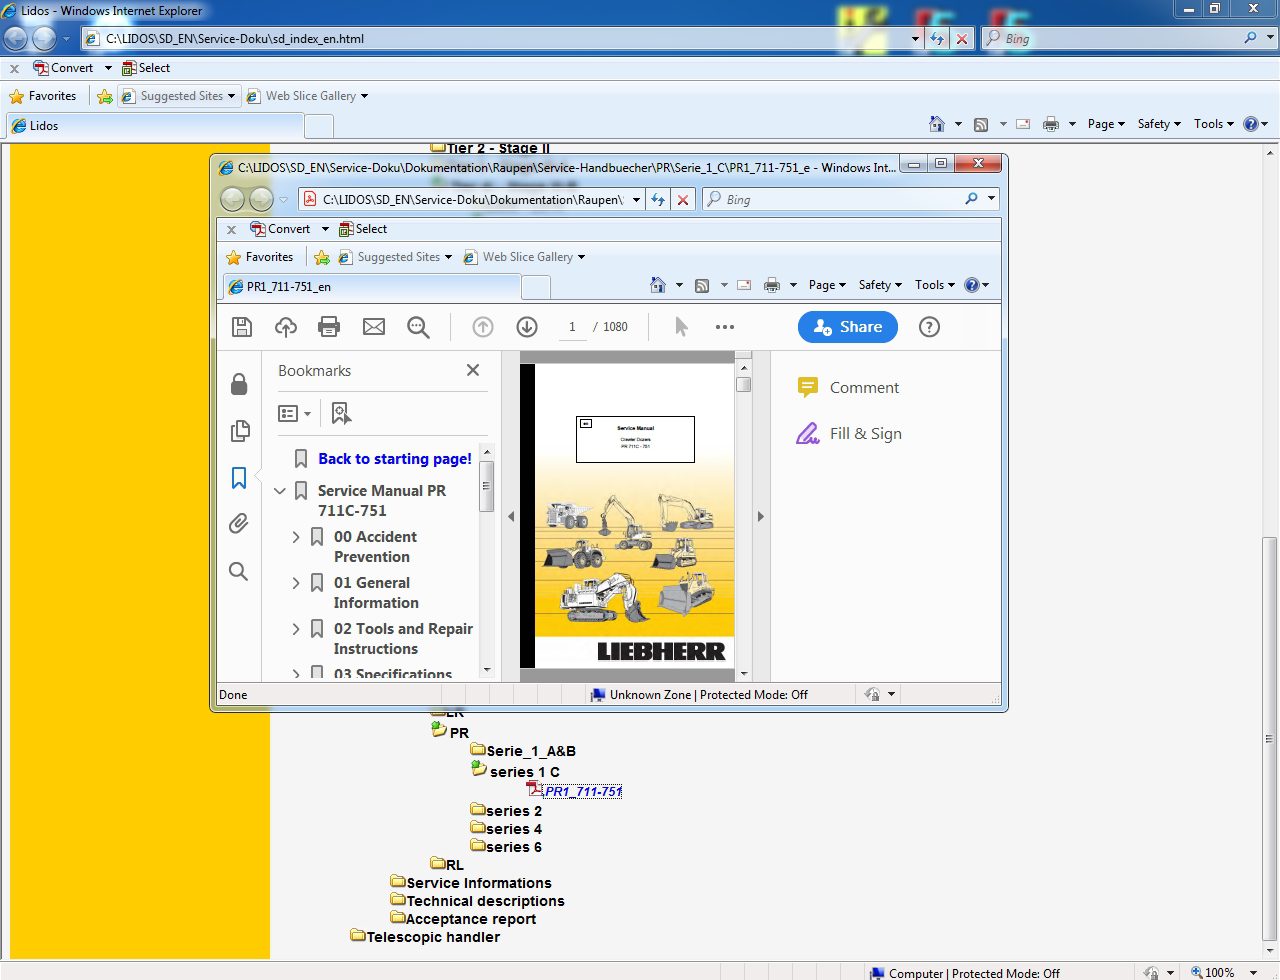Select the PR1_711-751_en tab
Image resolution: width=1280 pixels, height=980 pixels.
click(x=371, y=287)
